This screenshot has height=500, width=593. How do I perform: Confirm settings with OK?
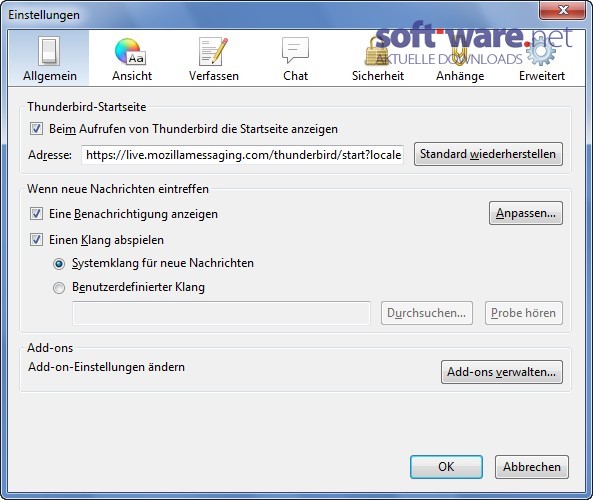click(x=446, y=467)
